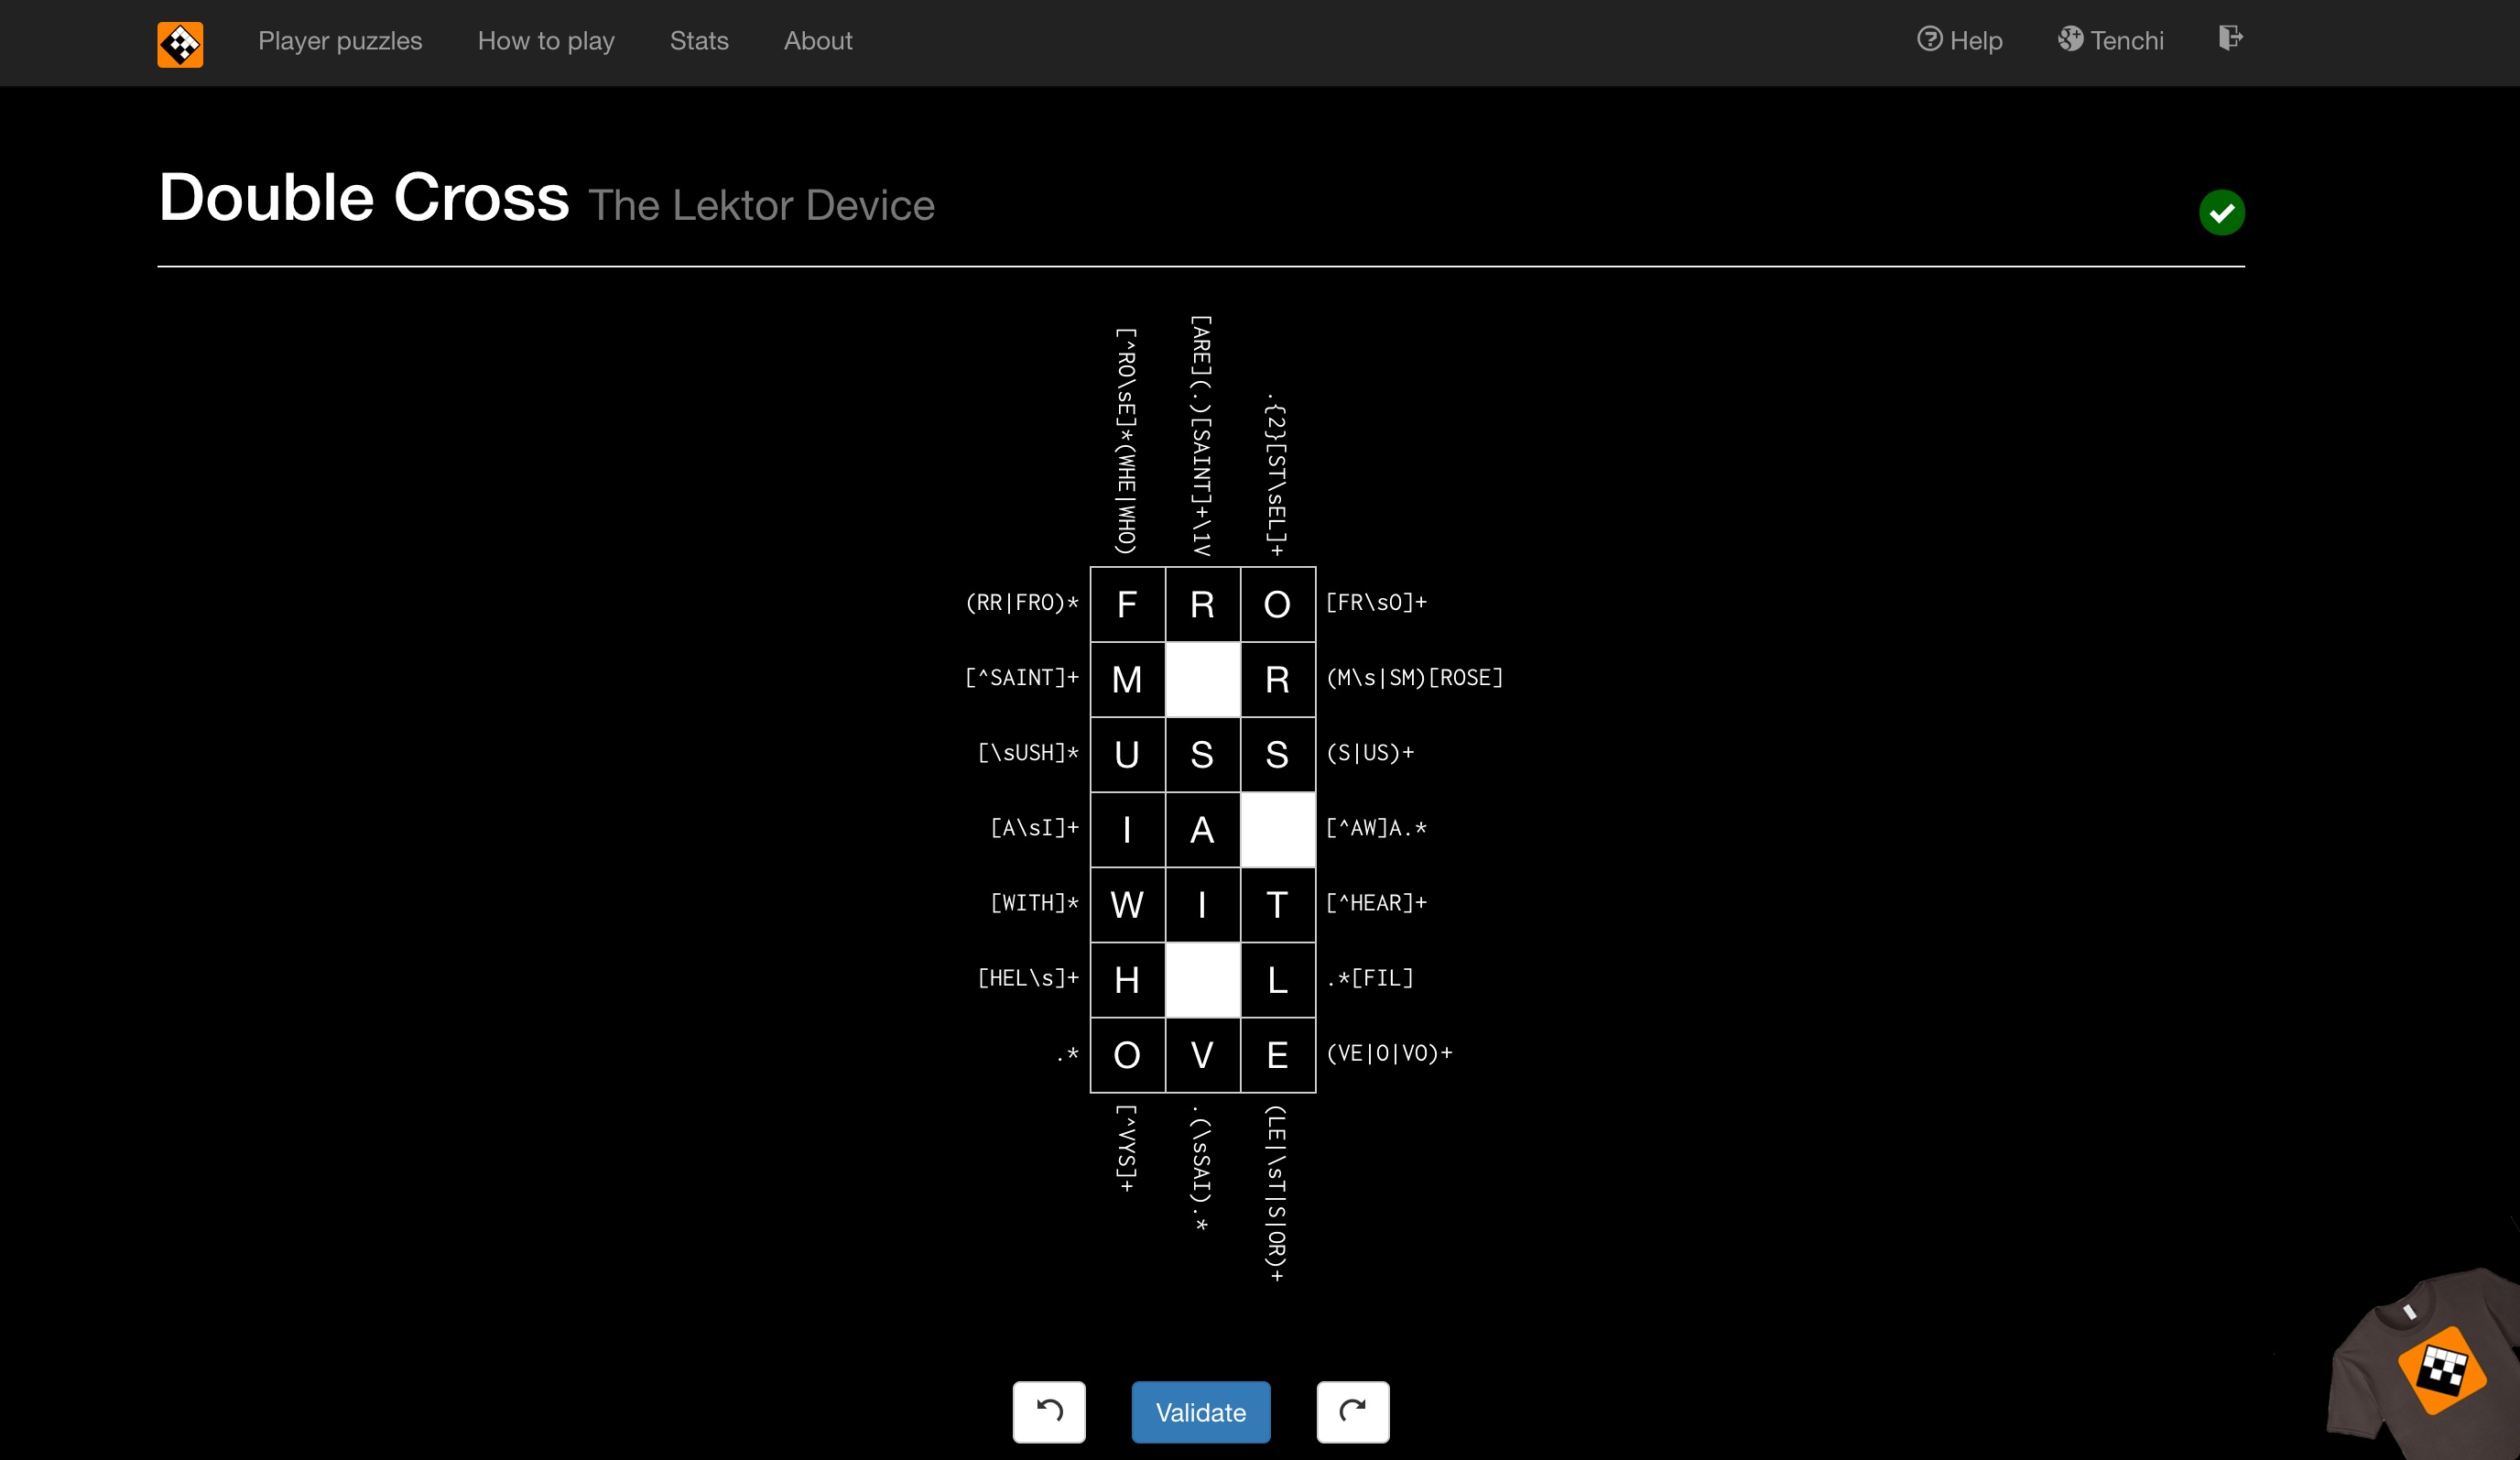The image size is (2520, 1460).
Task: Select the cell containing letter V
Action: pyautogui.click(x=1203, y=1055)
